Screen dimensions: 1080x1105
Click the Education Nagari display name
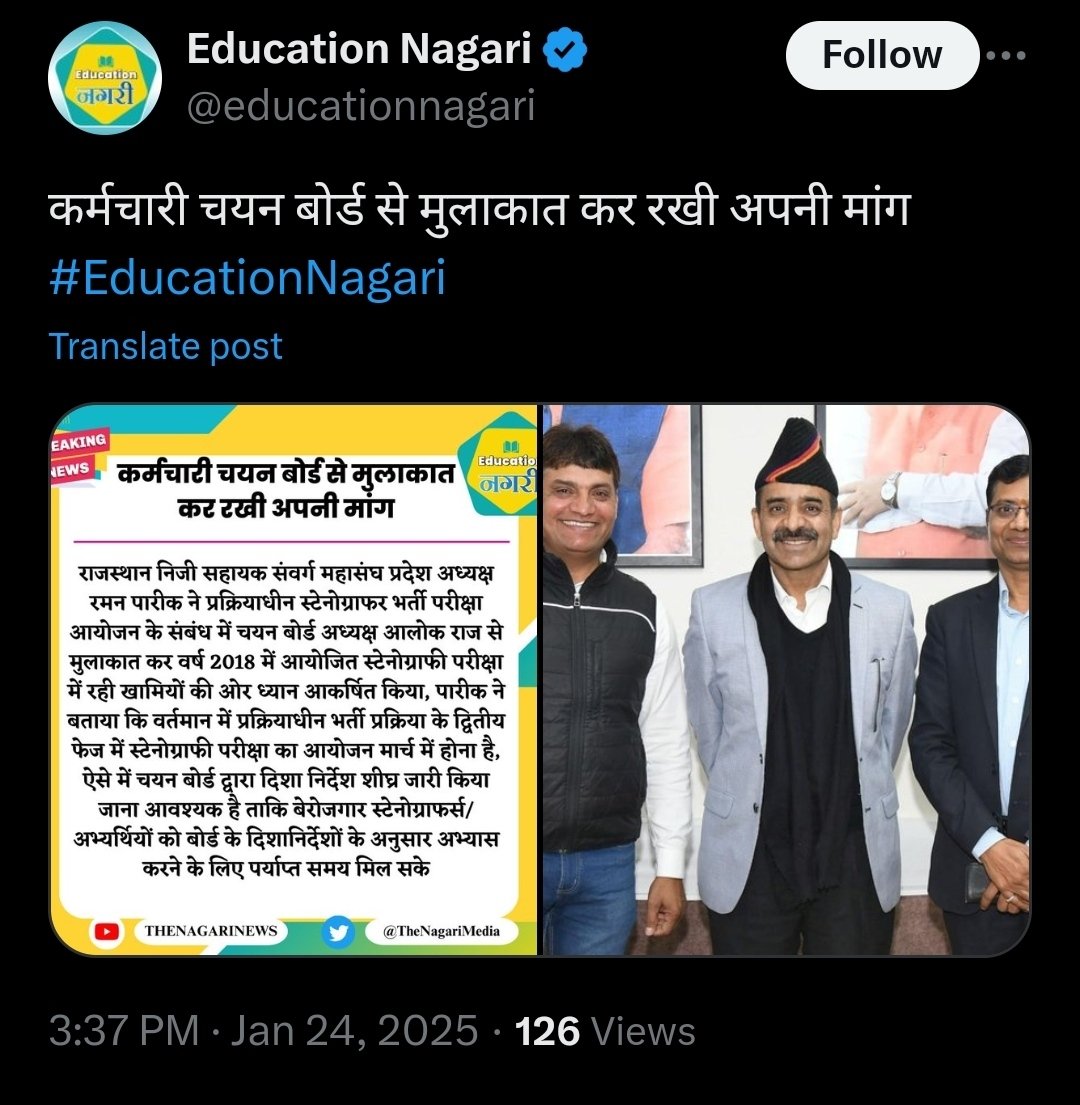click(x=359, y=49)
